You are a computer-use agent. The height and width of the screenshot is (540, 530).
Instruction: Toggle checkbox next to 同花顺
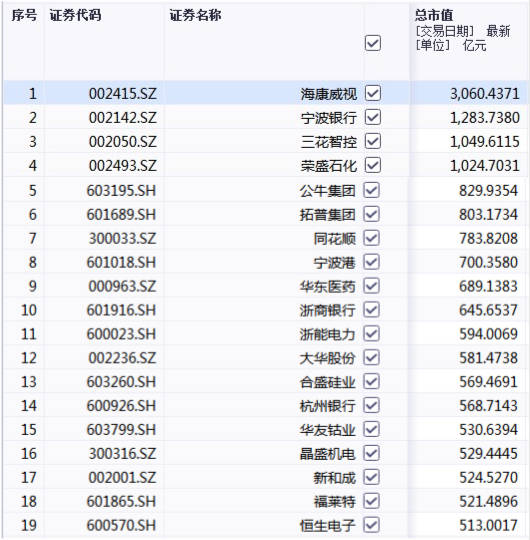372,238
